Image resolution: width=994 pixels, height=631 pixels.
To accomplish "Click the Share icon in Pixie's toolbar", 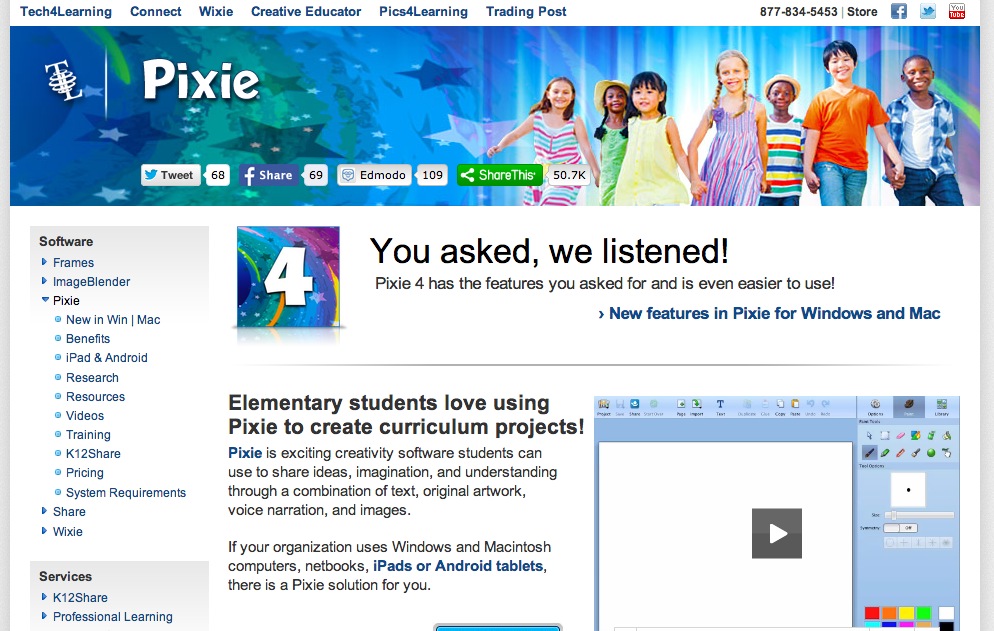I will tap(633, 404).
